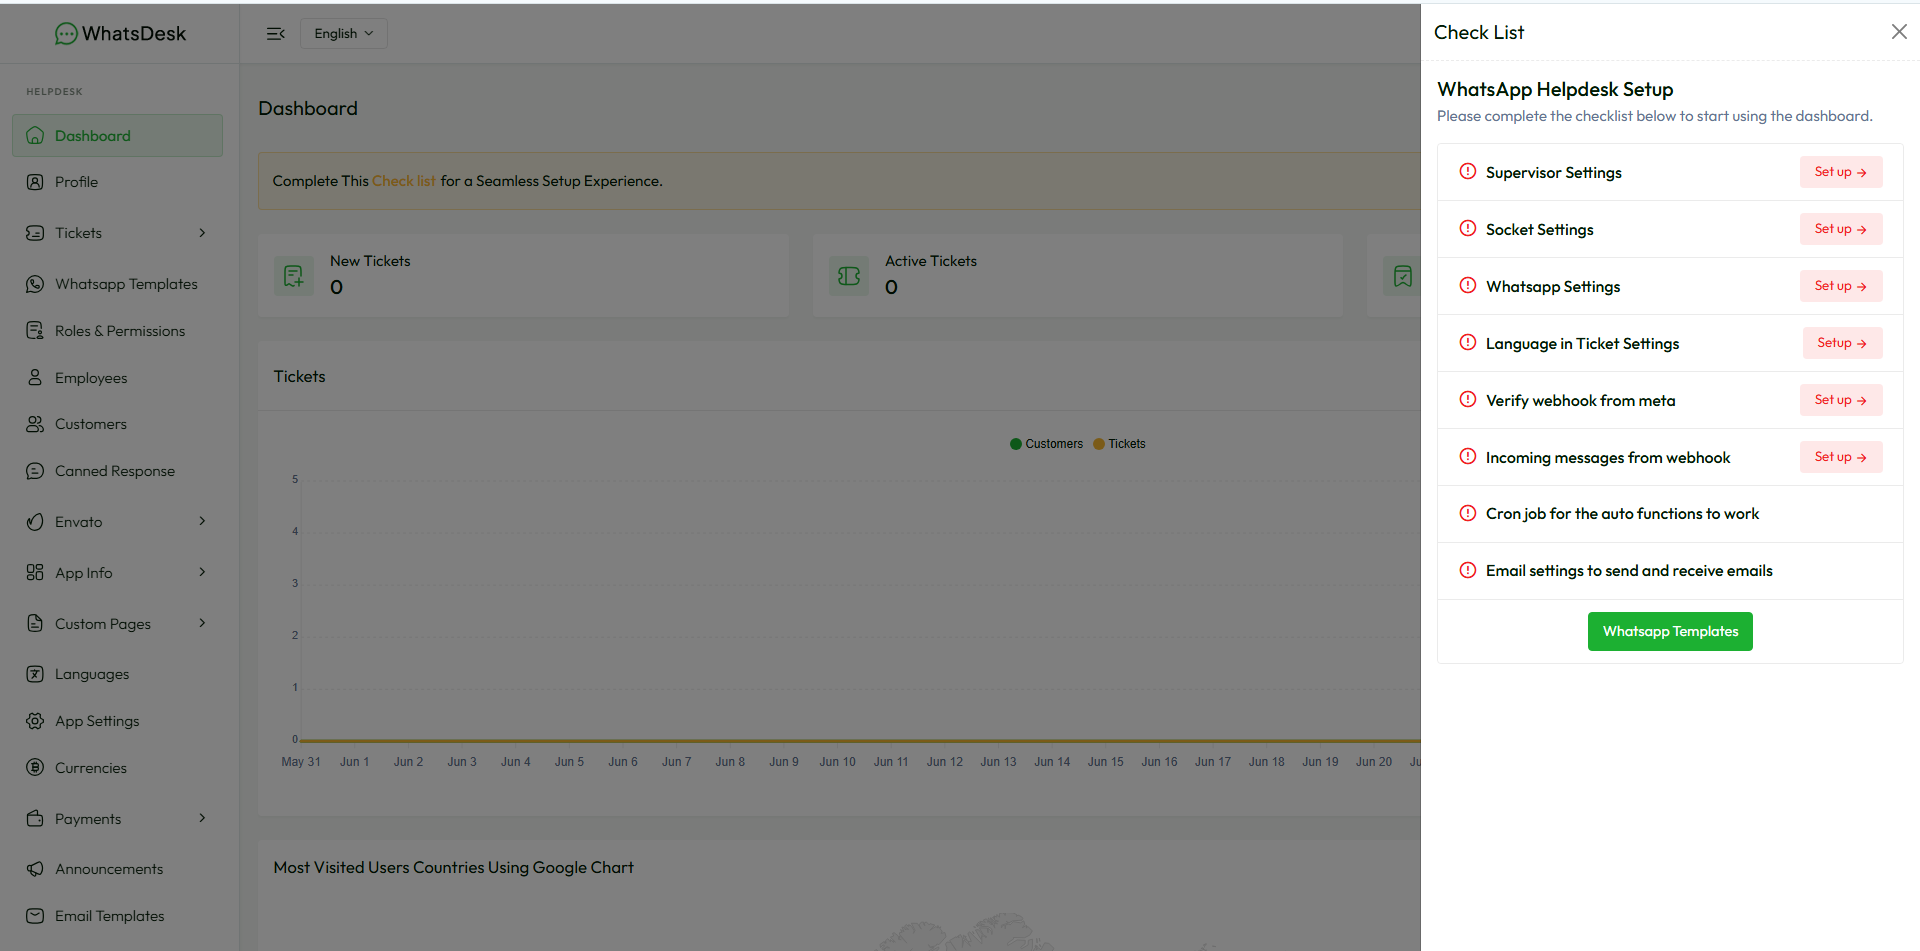Open the Languages menu item

[117, 674]
